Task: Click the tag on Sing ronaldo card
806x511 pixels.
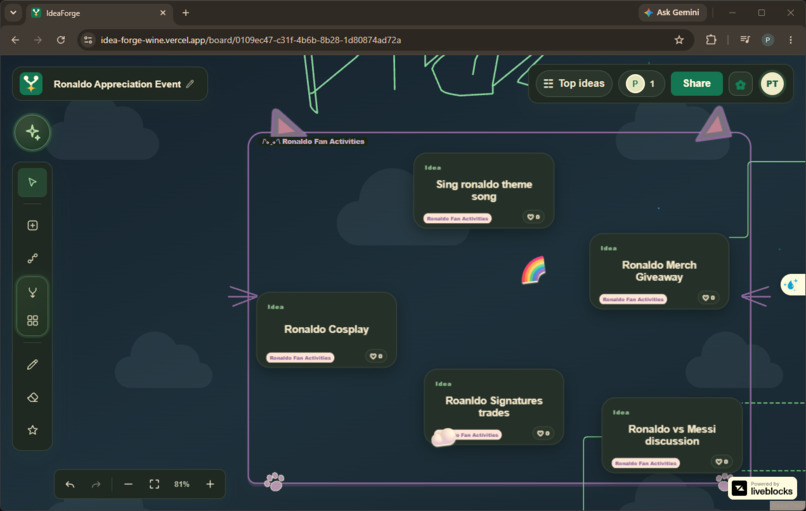Action: click(457, 218)
